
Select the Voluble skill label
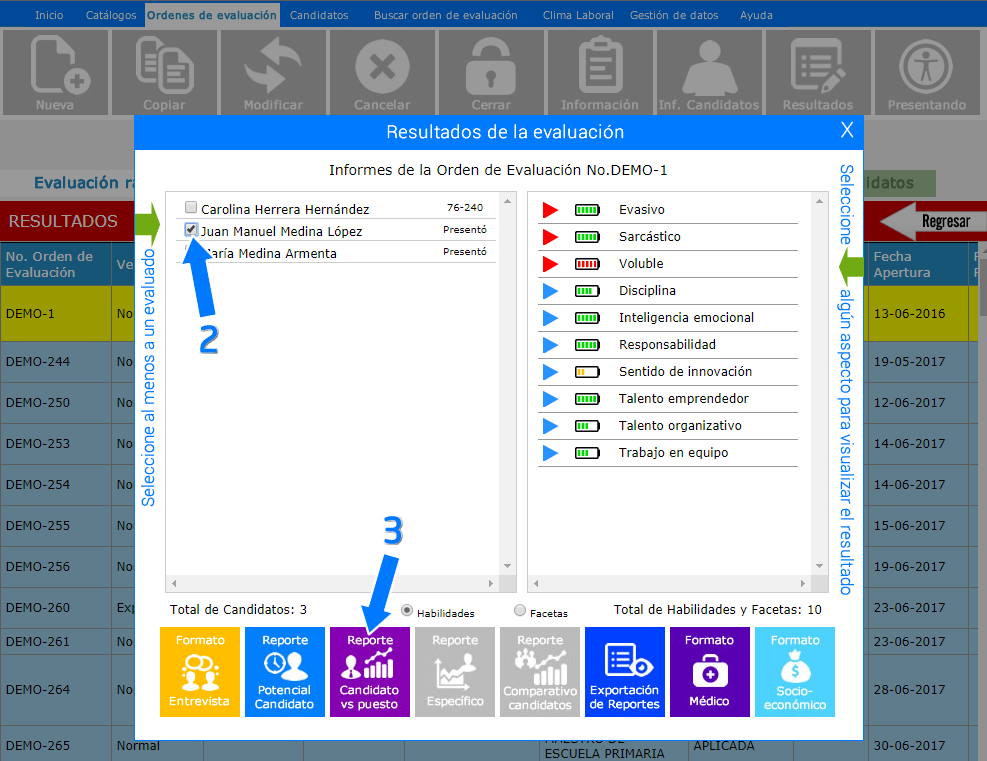pyautogui.click(x=641, y=264)
